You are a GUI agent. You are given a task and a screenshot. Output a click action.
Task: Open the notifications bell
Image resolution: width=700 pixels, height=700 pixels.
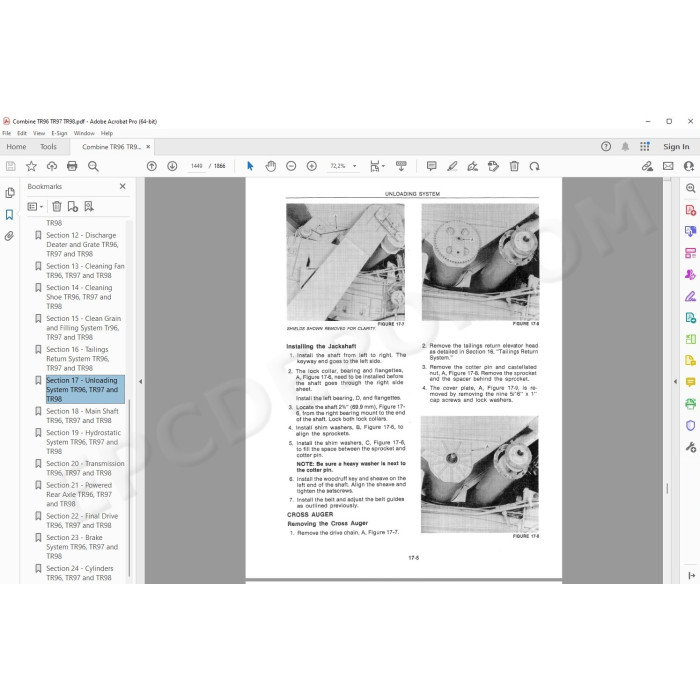click(625, 146)
